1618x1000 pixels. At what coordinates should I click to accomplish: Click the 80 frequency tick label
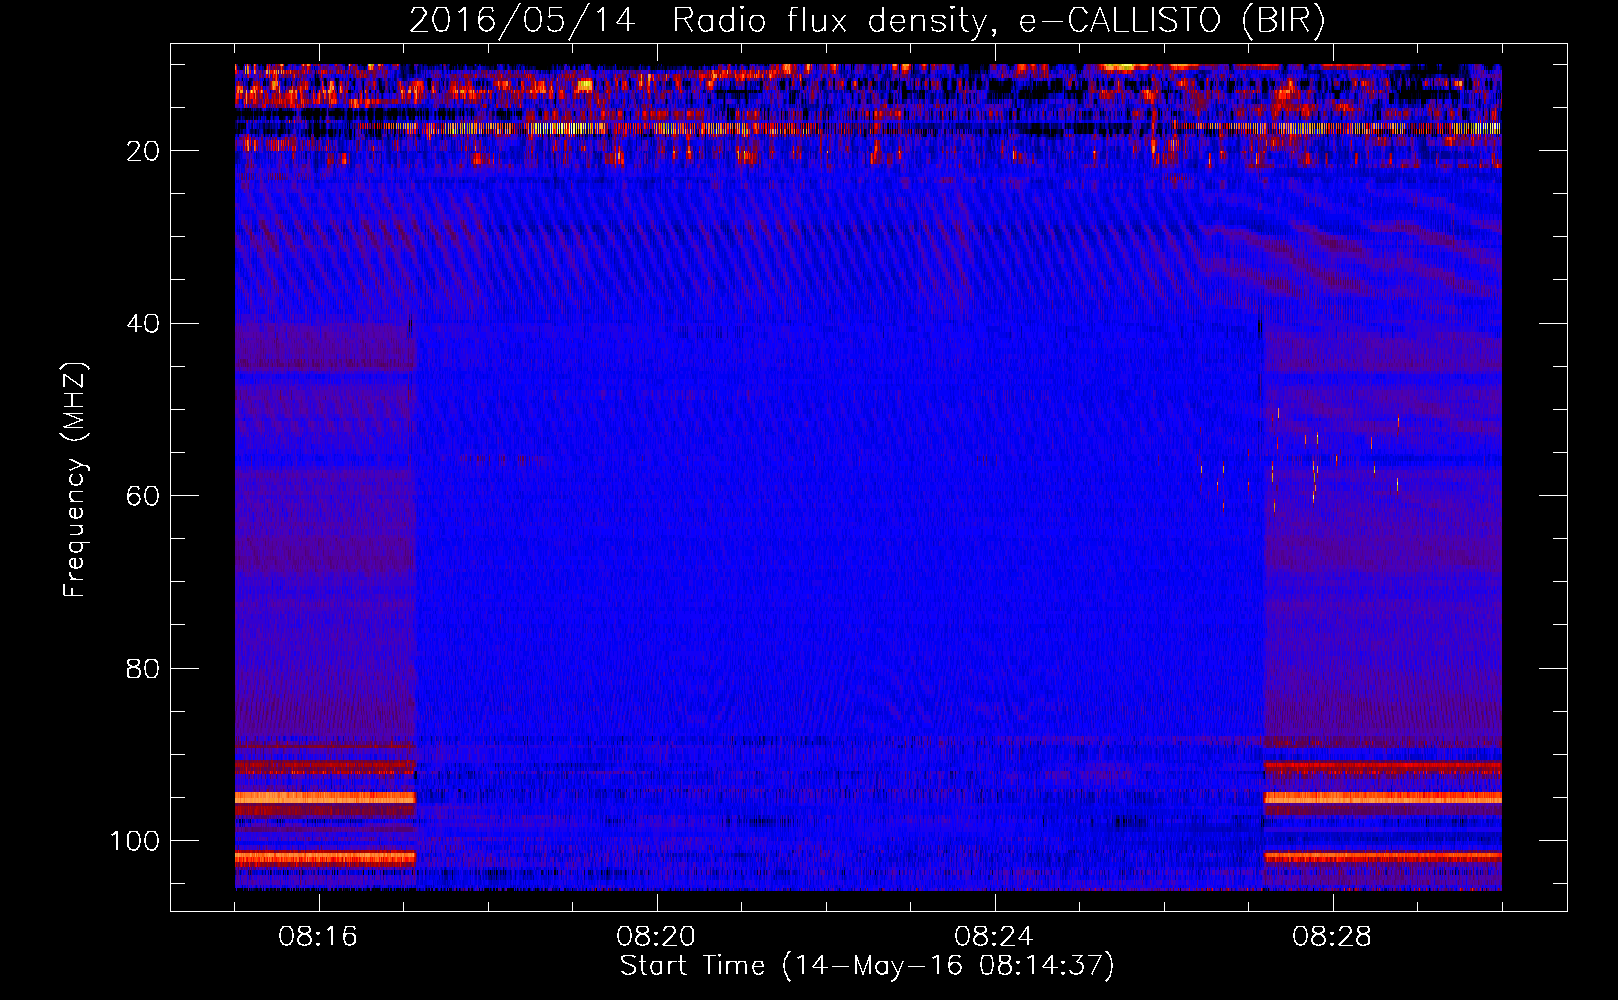click(x=144, y=669)
